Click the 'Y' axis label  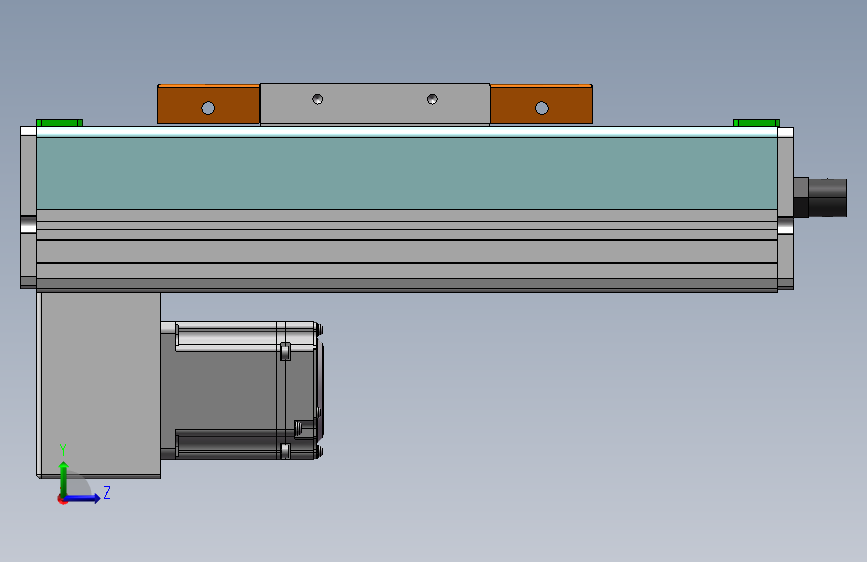pyautogui.click(x=63, y=450)
